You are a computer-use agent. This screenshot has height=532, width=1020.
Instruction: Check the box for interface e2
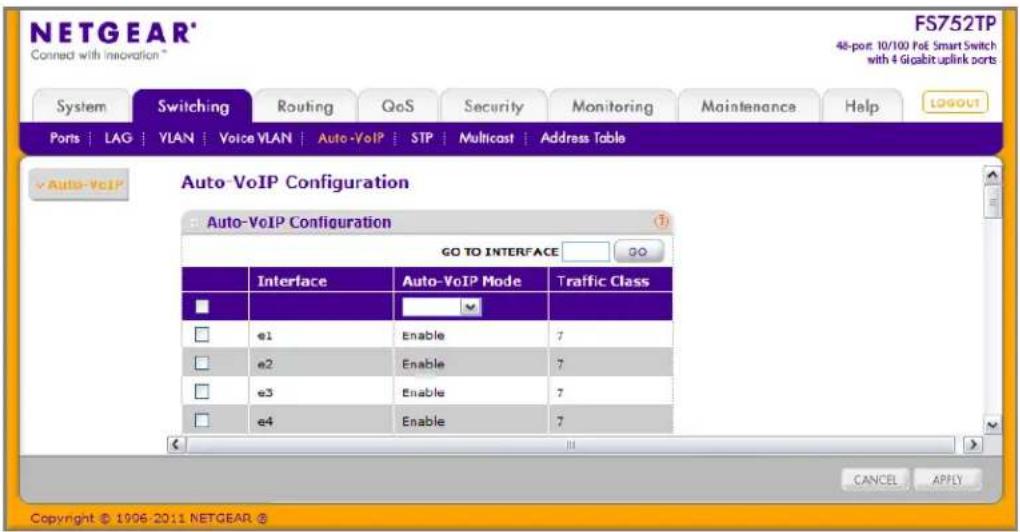click(x=202, y=363)
